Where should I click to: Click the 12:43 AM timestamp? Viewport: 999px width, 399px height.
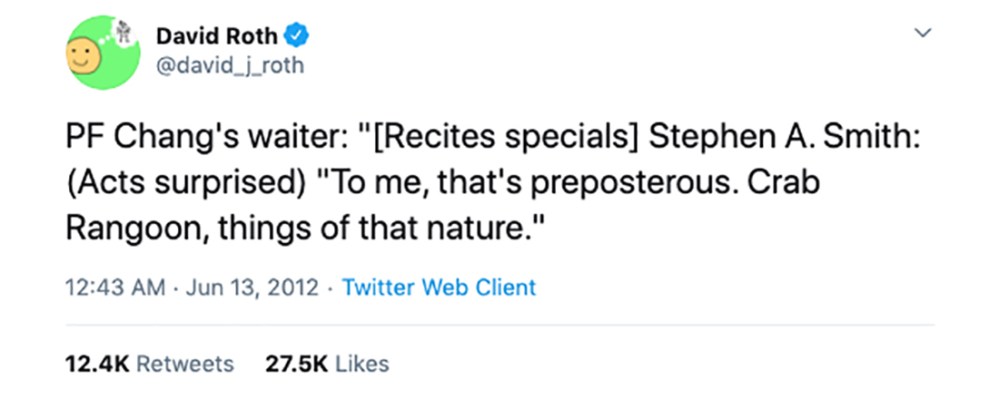point(115,287)
